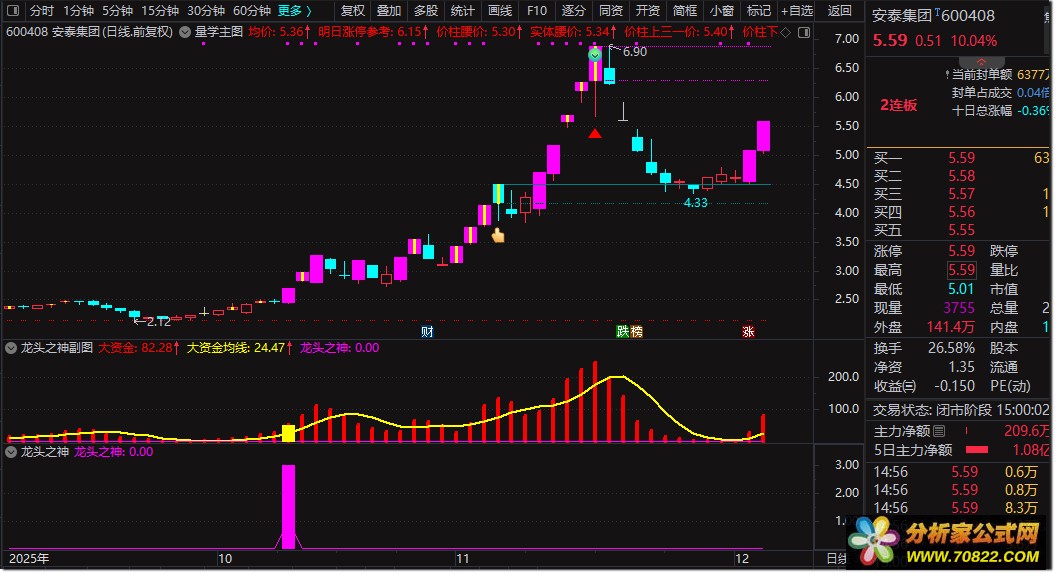
Task: Select the 30分钟 period
Action: point(206,11)
